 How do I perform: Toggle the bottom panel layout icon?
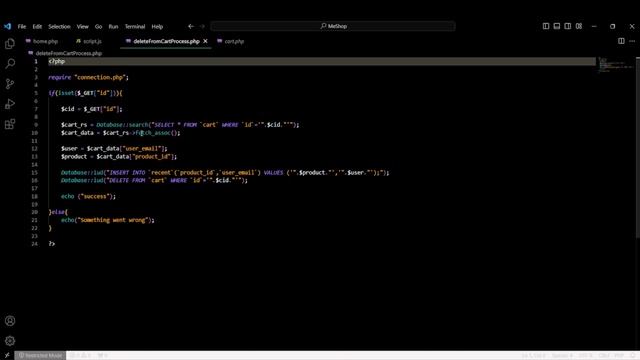click(557, 26)
